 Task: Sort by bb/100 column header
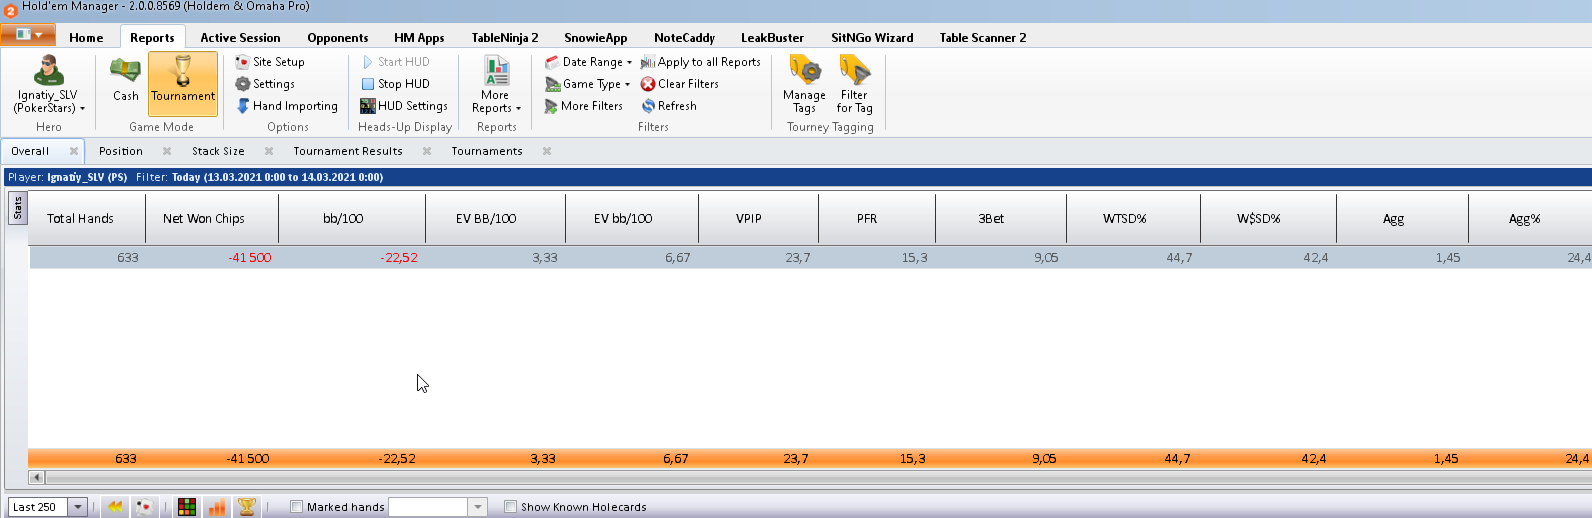click(352, 218)
